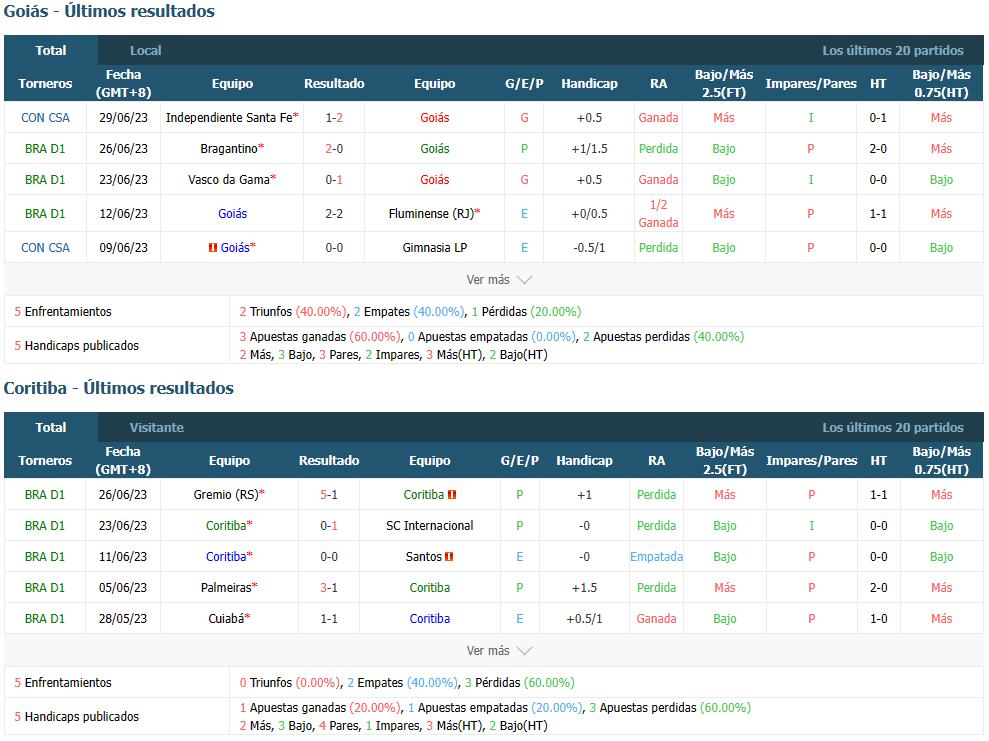This screenshot has width=989, height=741.
Task: Click the 3-1 result for Palmeiras match
Action: pos(329,588)
